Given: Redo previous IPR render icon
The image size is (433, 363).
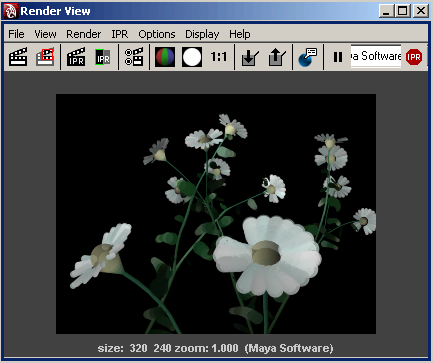Looking at the screenshot, I should [76, 57].
